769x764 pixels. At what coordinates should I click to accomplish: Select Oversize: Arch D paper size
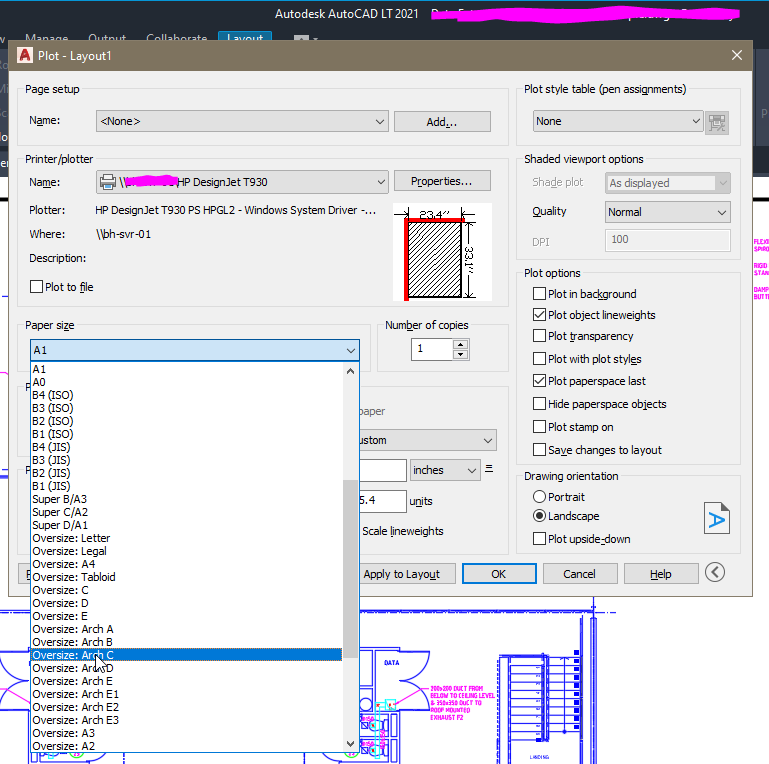pyautogui.click(x=186, y=668)
